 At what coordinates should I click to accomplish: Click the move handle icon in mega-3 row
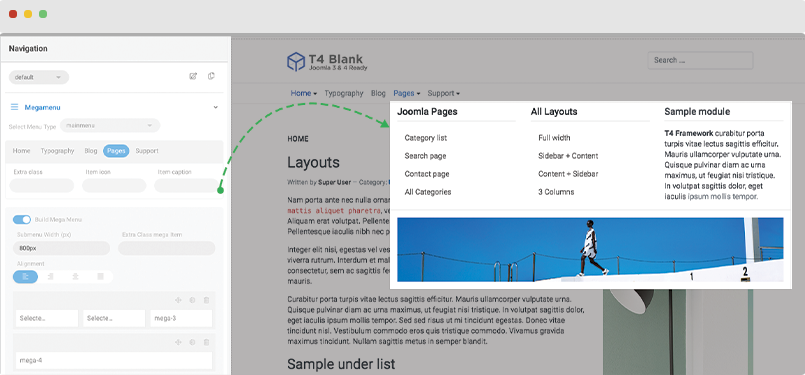pos(179,300)
